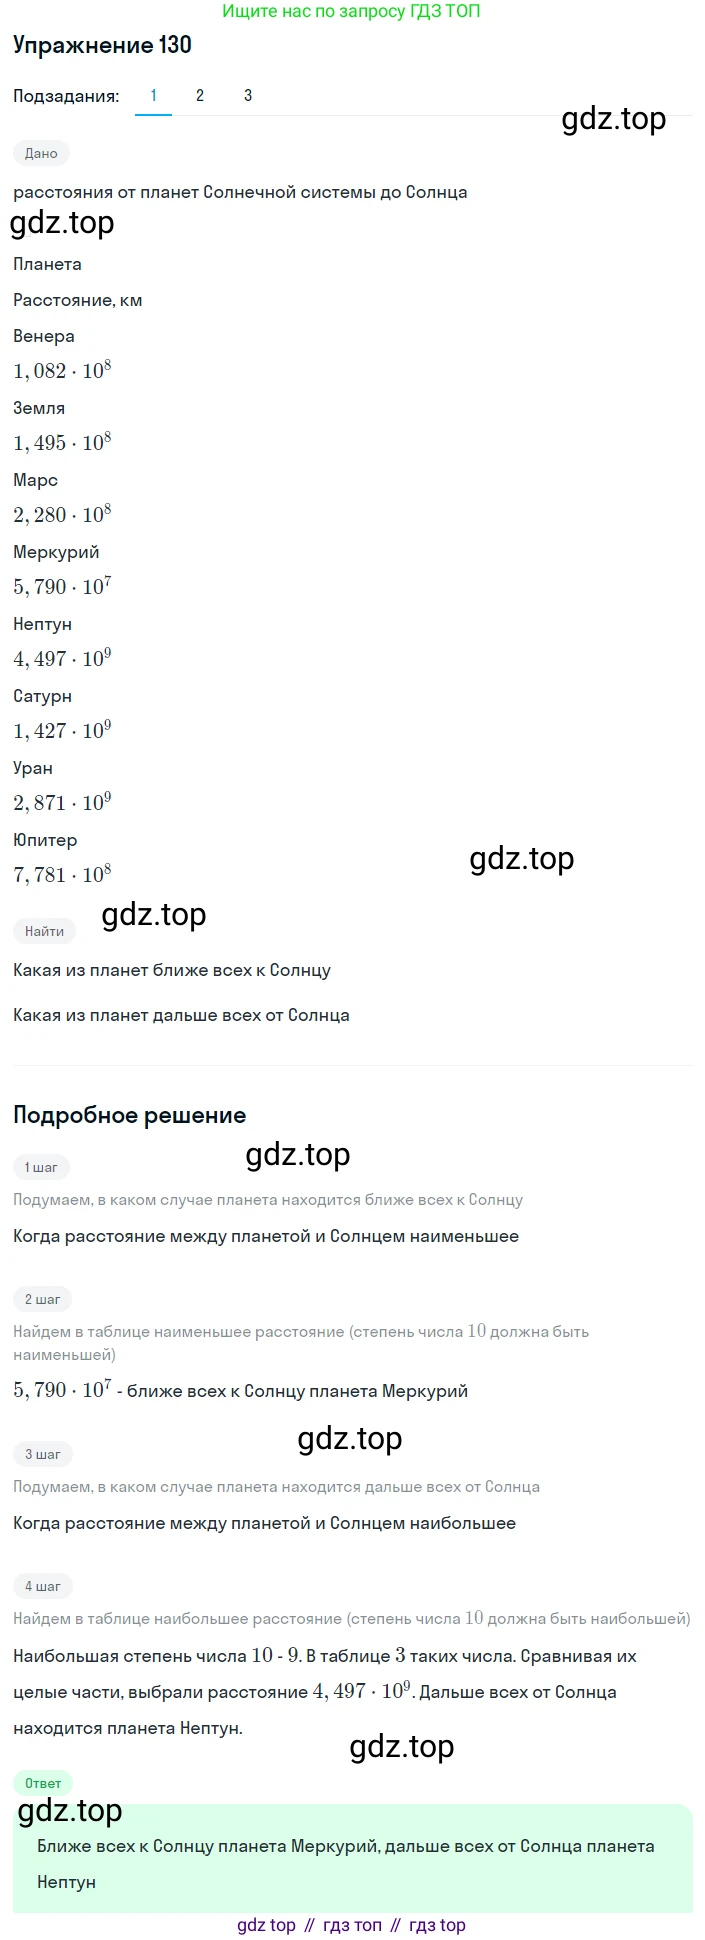Click the '1 шаг' step badge
The width and height of the screenshot is (705, 1940).
click(42, 1167)
